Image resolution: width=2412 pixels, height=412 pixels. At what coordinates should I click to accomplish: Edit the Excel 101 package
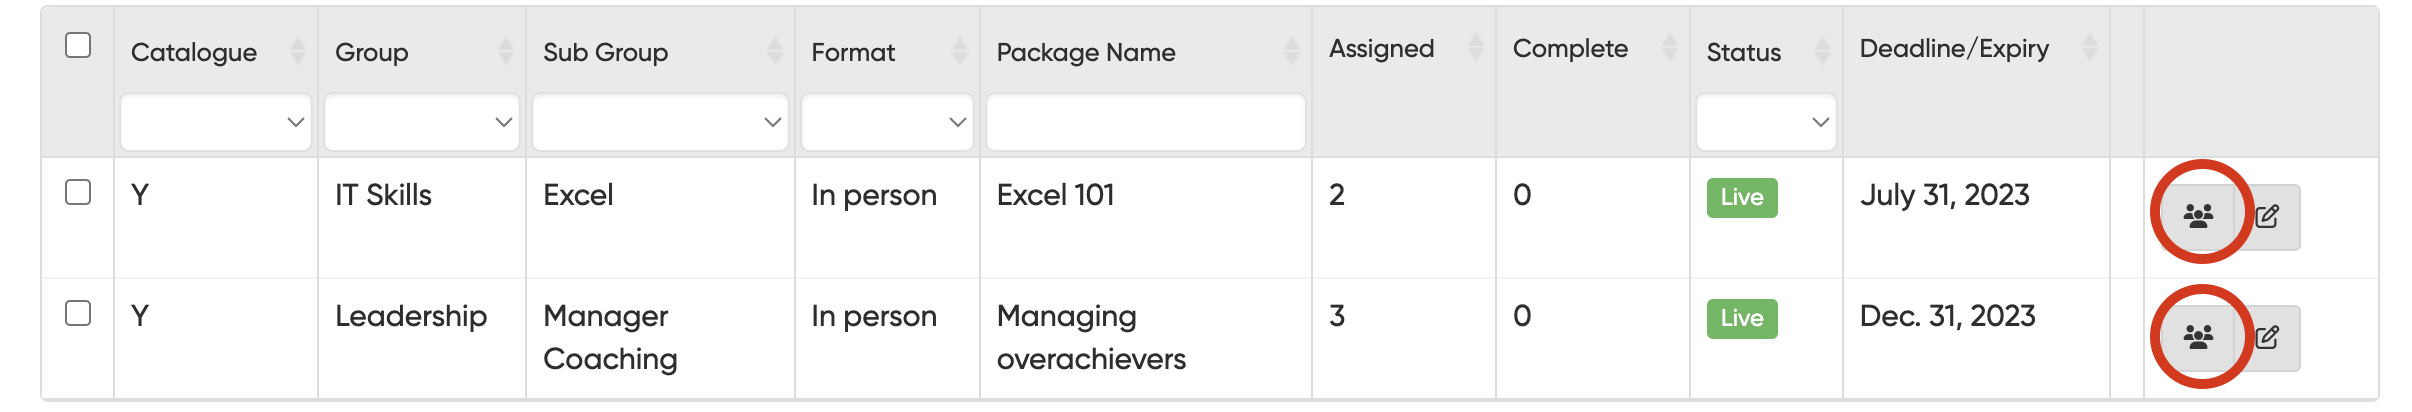pos(2268,216)
